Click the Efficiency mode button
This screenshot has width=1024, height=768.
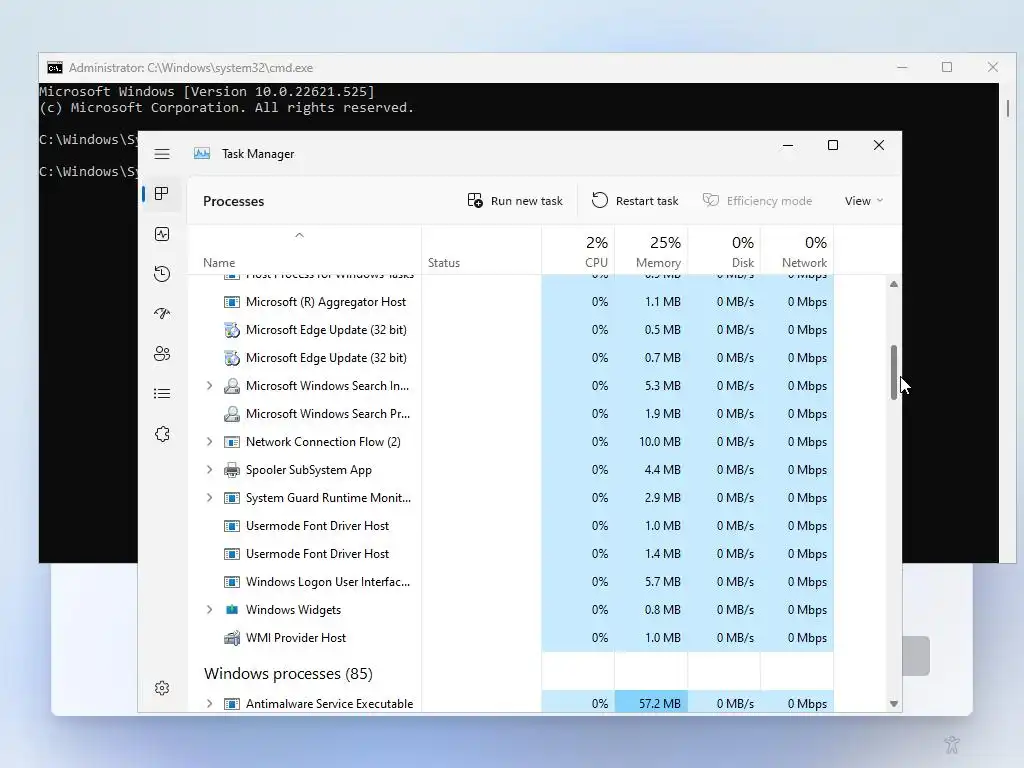[x=757, y=200]
